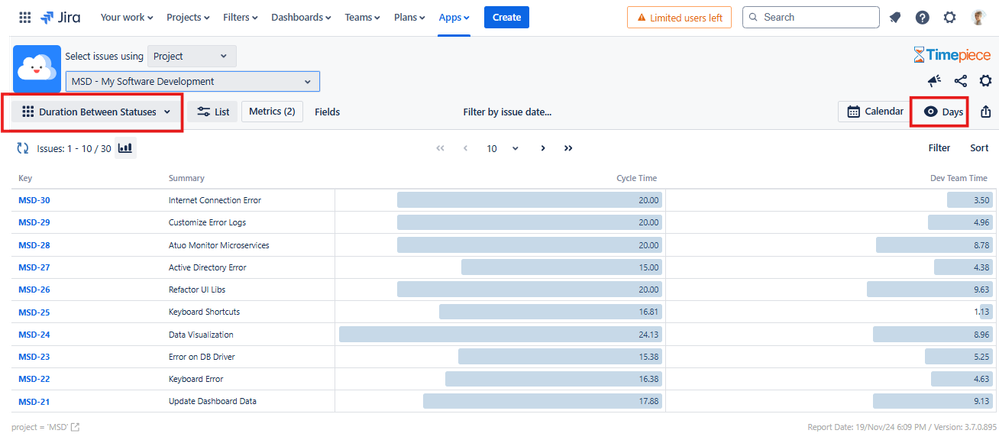Open issue MSD-26 link

click(x=34, y=289)
